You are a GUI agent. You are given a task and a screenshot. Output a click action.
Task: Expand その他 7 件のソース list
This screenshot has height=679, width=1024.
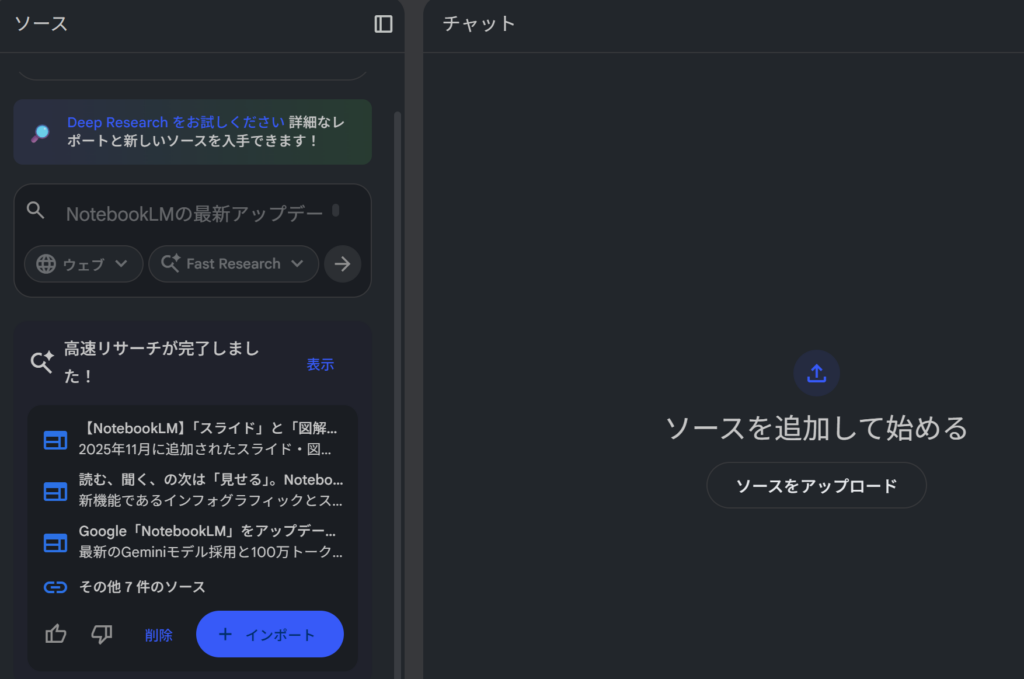coord(142,587)
